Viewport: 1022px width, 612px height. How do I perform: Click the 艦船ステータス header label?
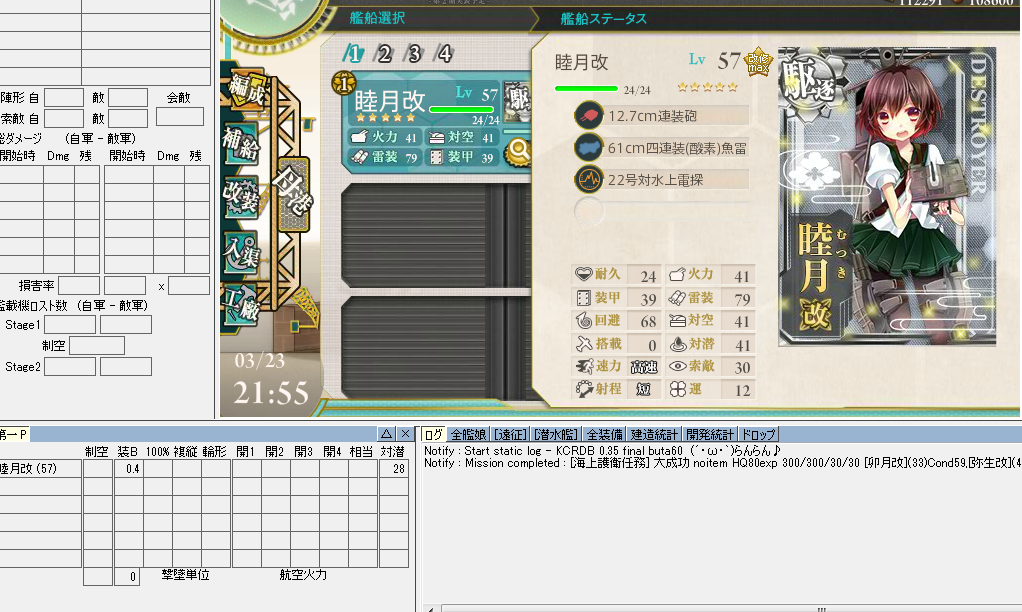pyautogui.click(x=604, y=19)
